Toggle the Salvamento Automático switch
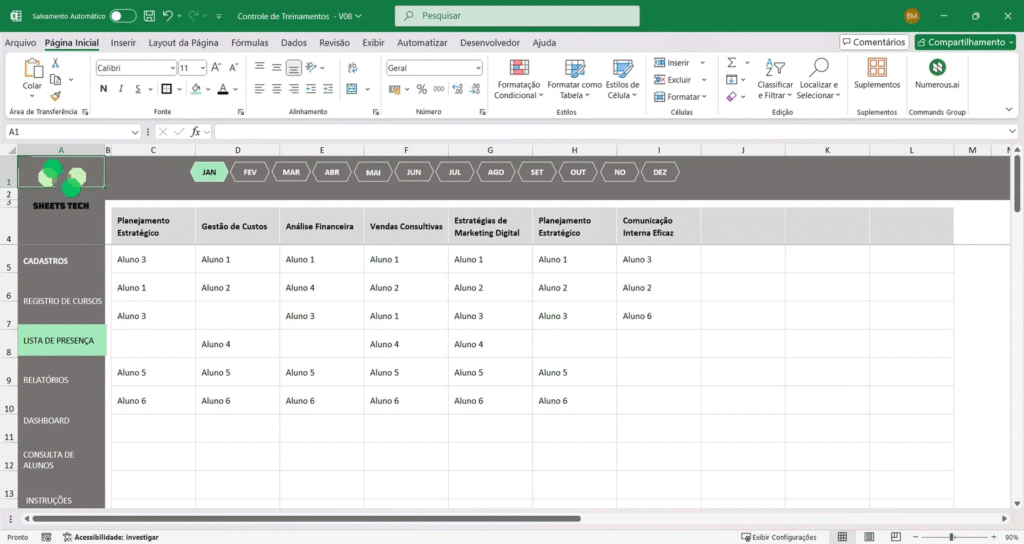 click(123, 16)
